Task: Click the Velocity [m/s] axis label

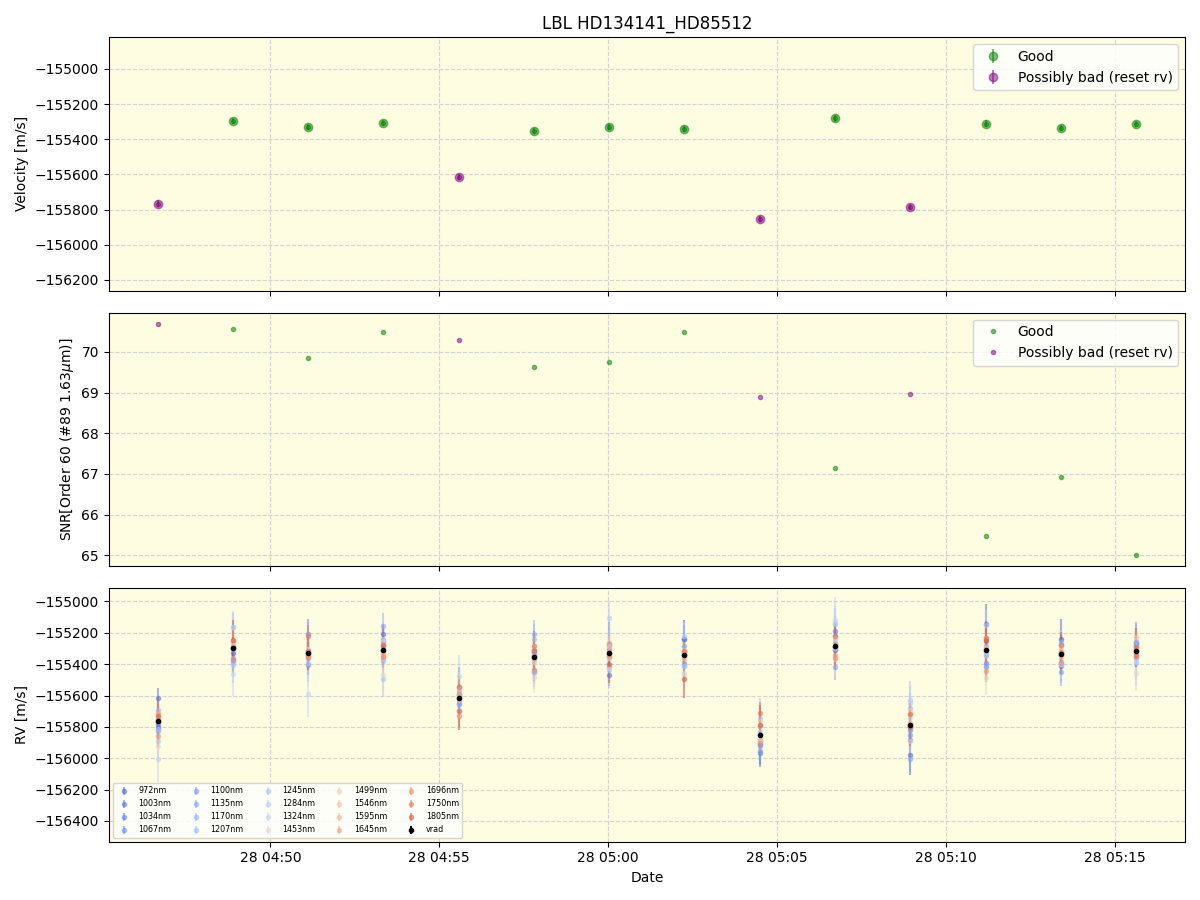Action: coord(21,164)
